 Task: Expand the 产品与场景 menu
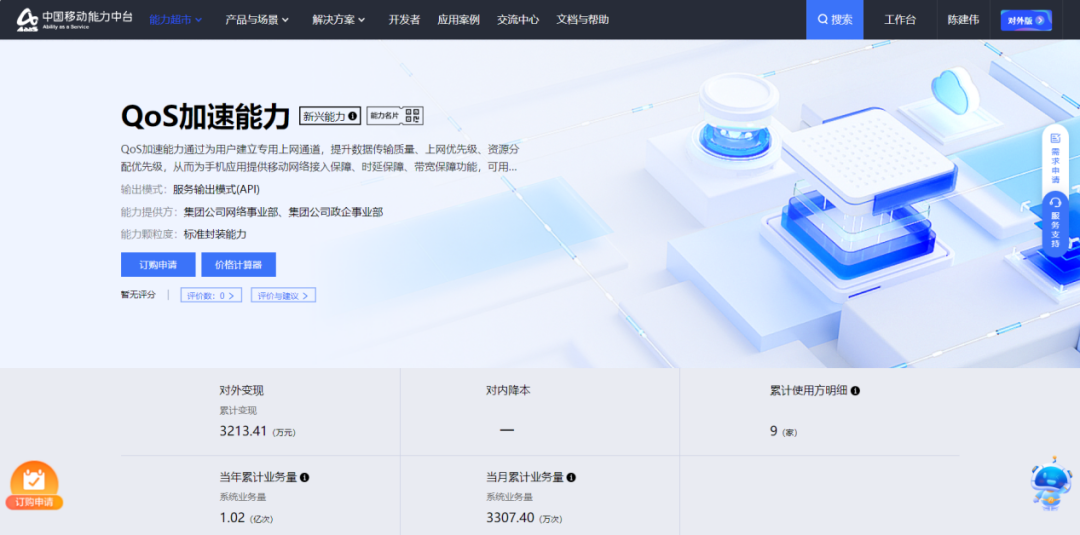pos(257,20)
